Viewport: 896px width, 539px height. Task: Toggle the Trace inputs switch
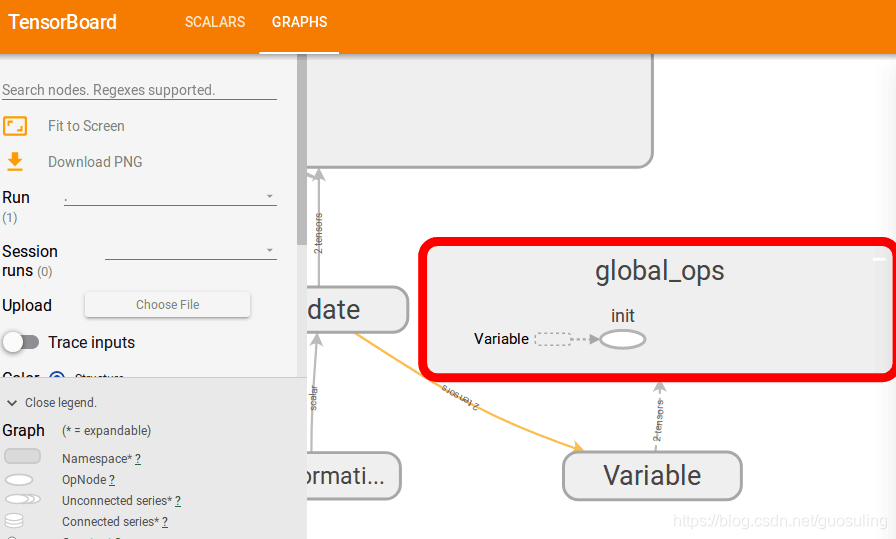click(x=21, y=342)
